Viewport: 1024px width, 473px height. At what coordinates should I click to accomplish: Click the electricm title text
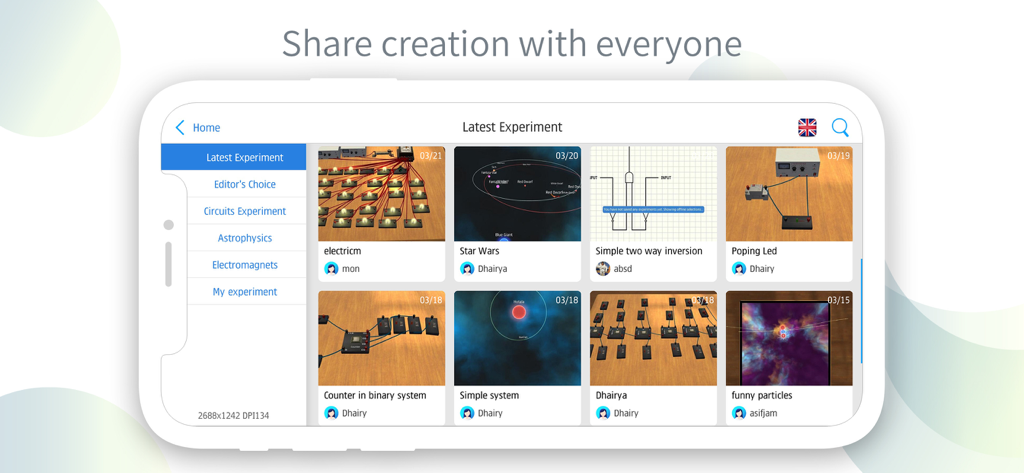coord(342,251)
